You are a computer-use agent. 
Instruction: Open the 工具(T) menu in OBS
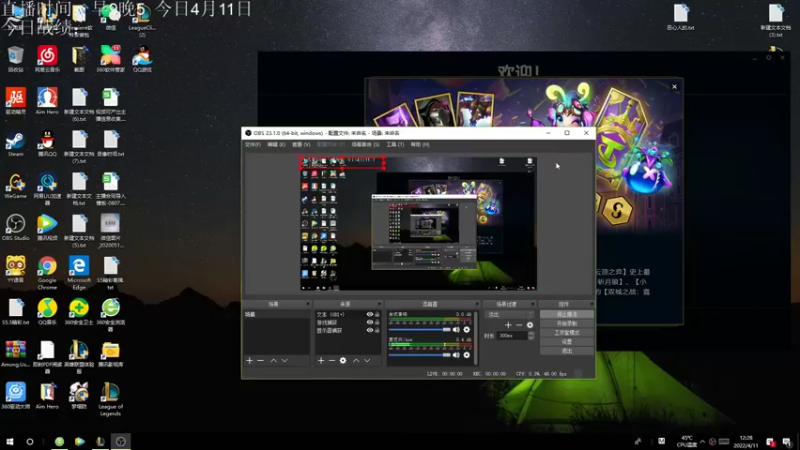tap(395, 145)
